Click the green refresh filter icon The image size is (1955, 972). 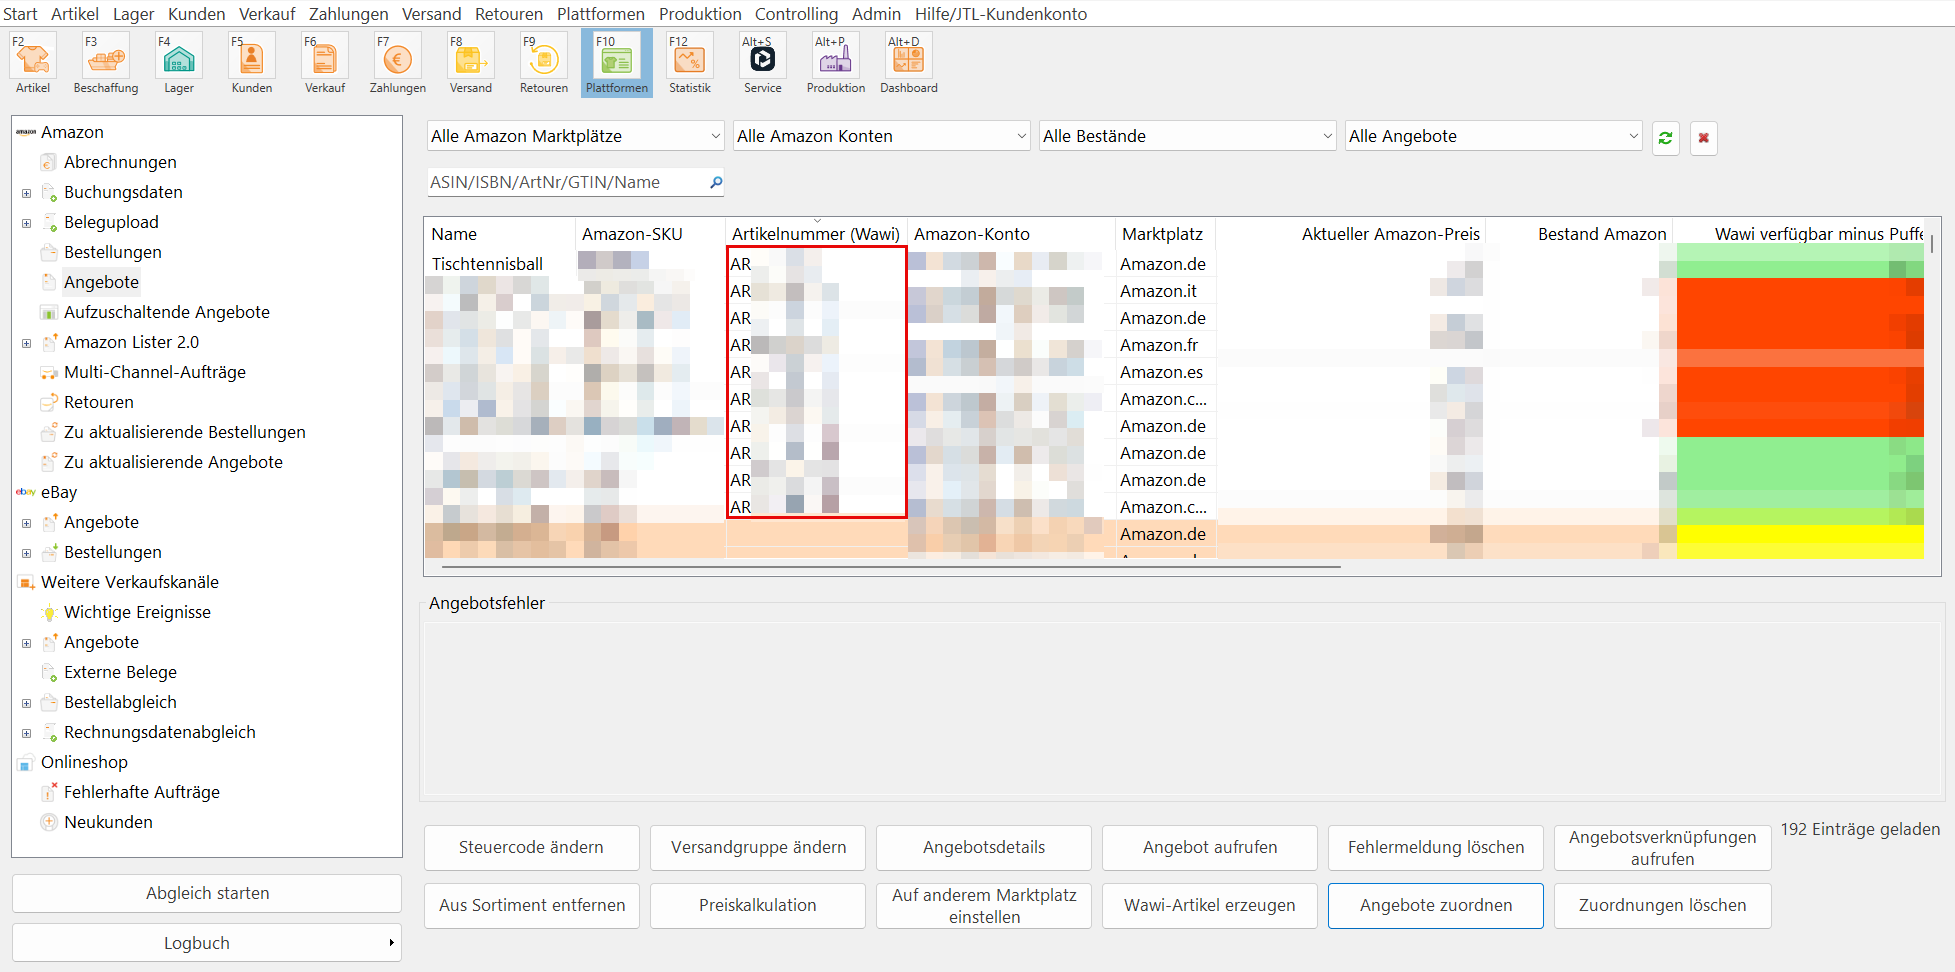point(1665,138)
